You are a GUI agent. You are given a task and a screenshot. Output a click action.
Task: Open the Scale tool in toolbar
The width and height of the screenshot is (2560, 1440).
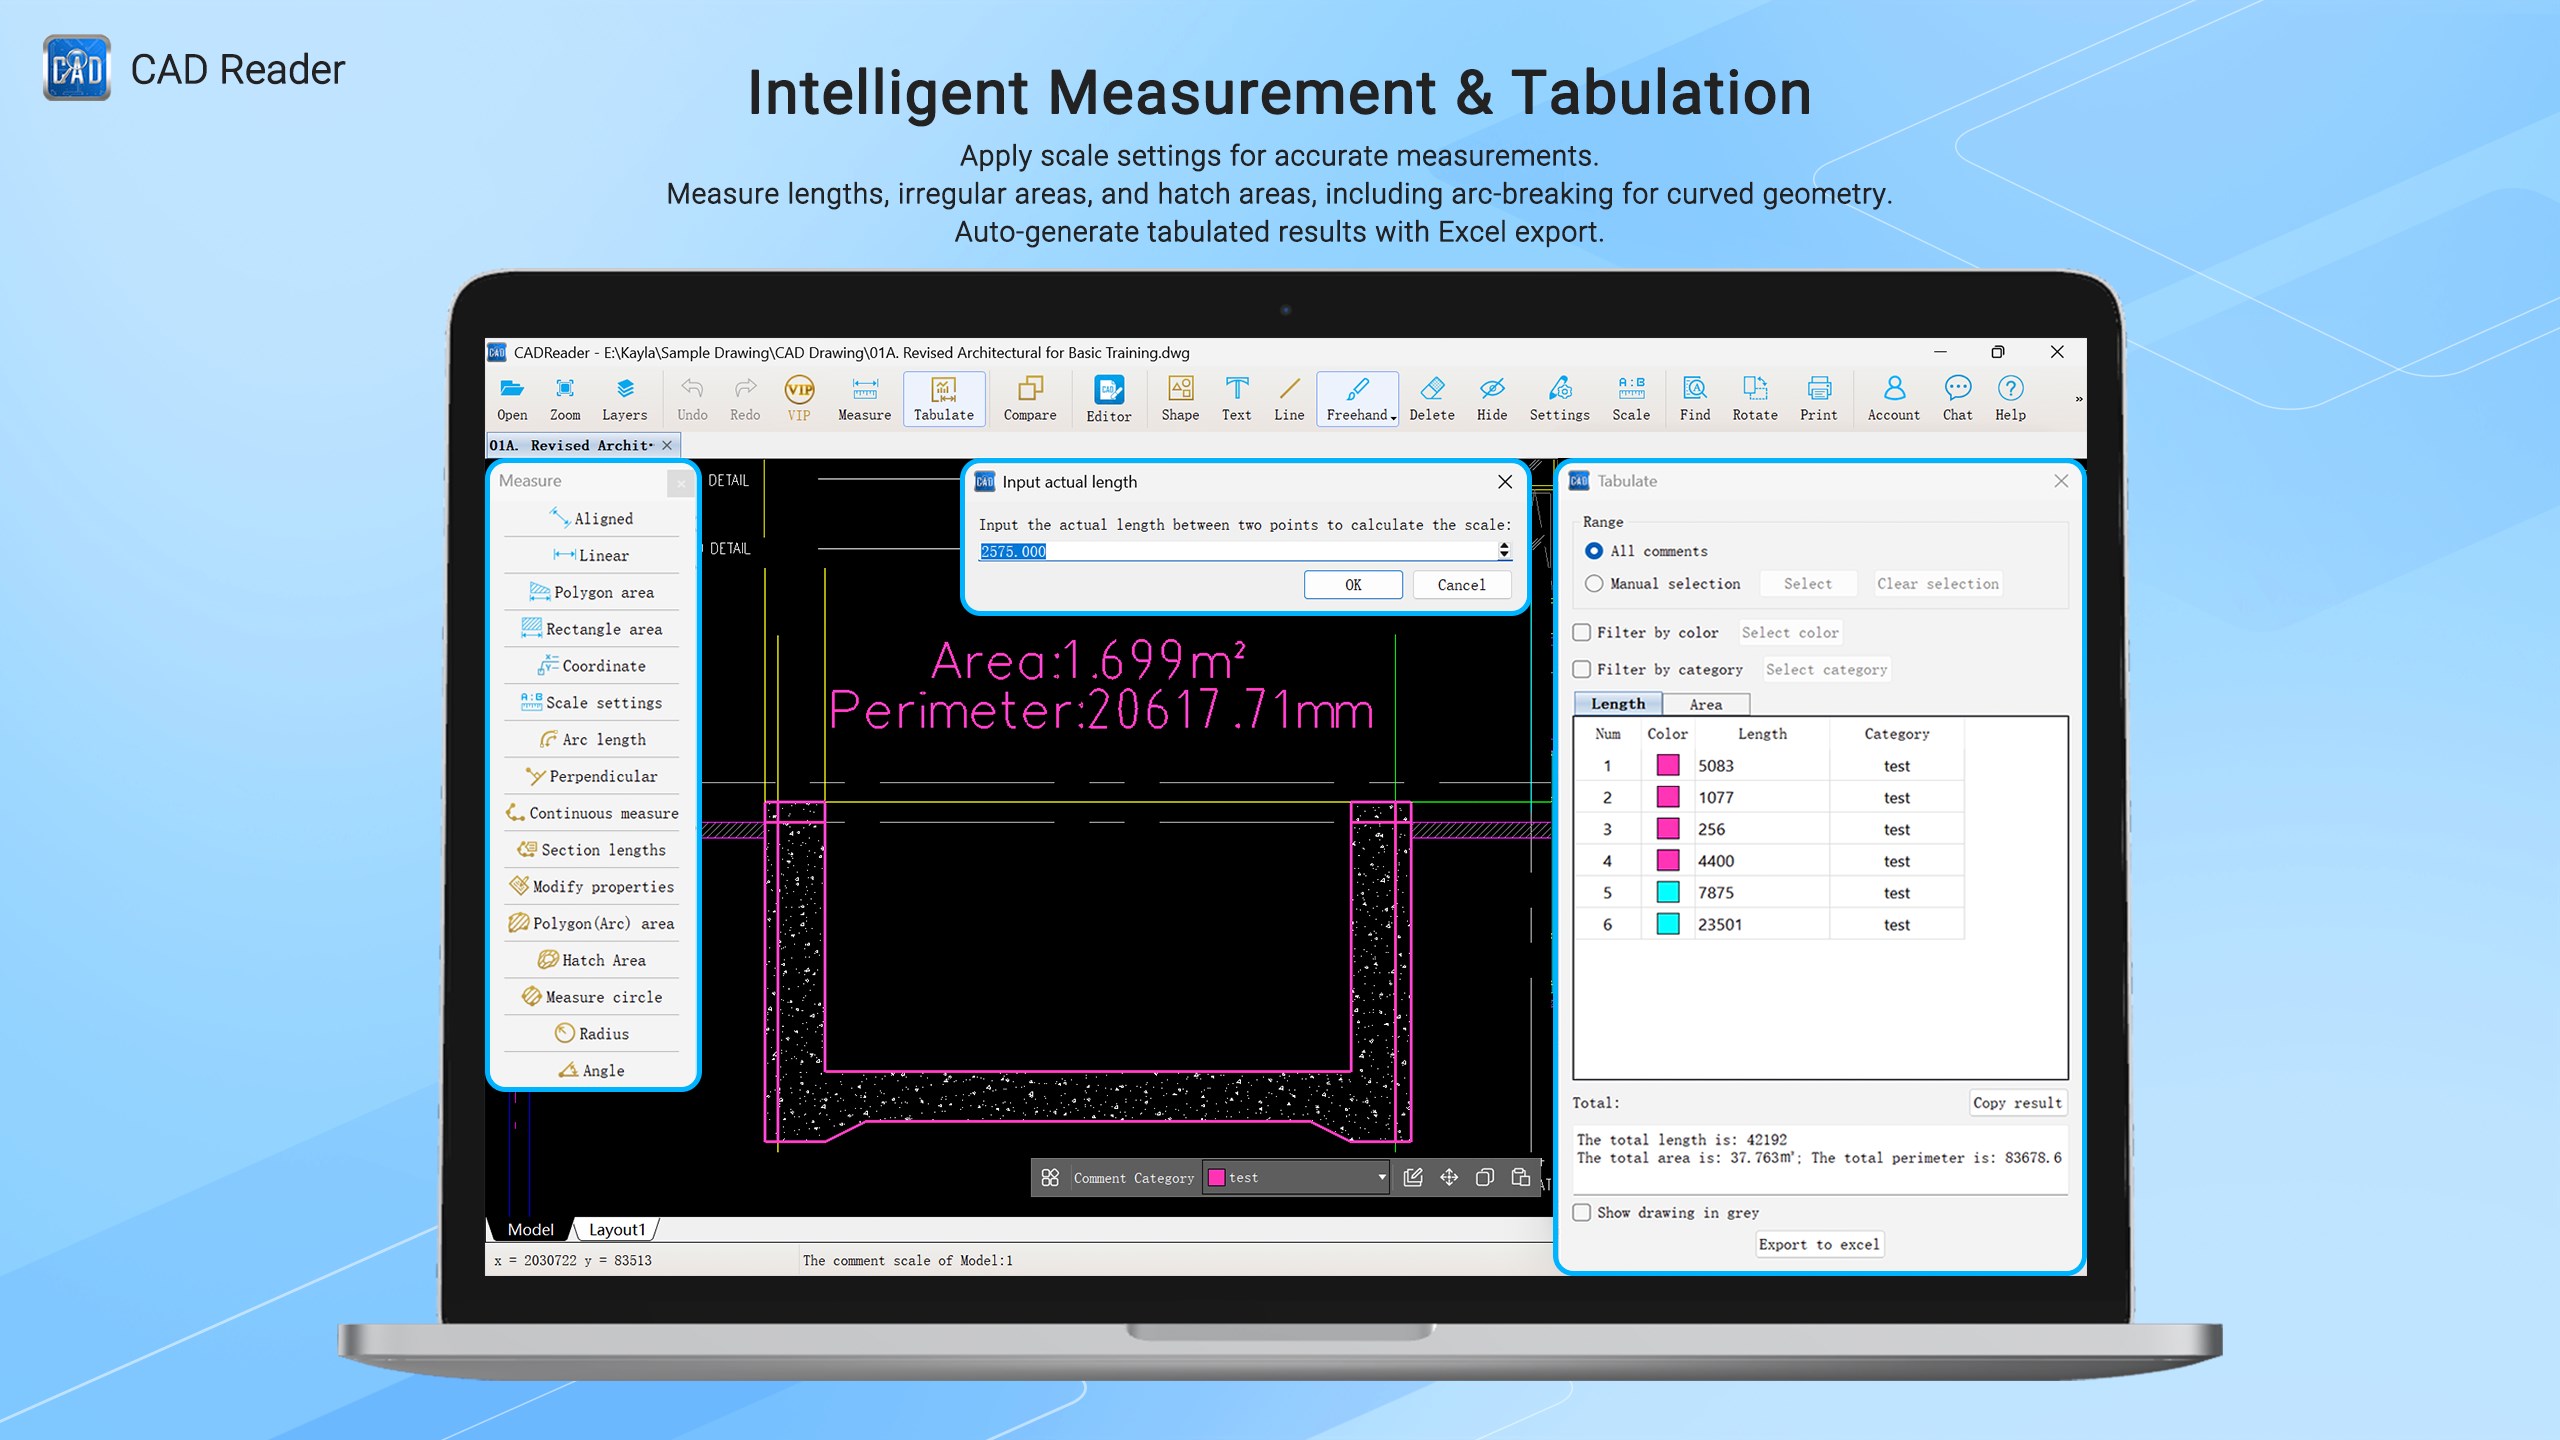click(1630, 399)
